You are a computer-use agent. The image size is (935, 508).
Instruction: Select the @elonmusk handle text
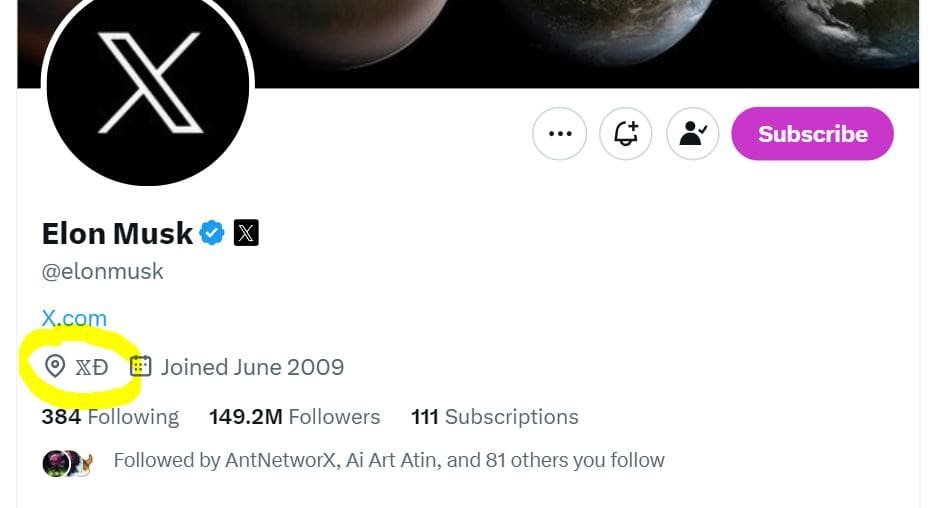coord(102,271)
